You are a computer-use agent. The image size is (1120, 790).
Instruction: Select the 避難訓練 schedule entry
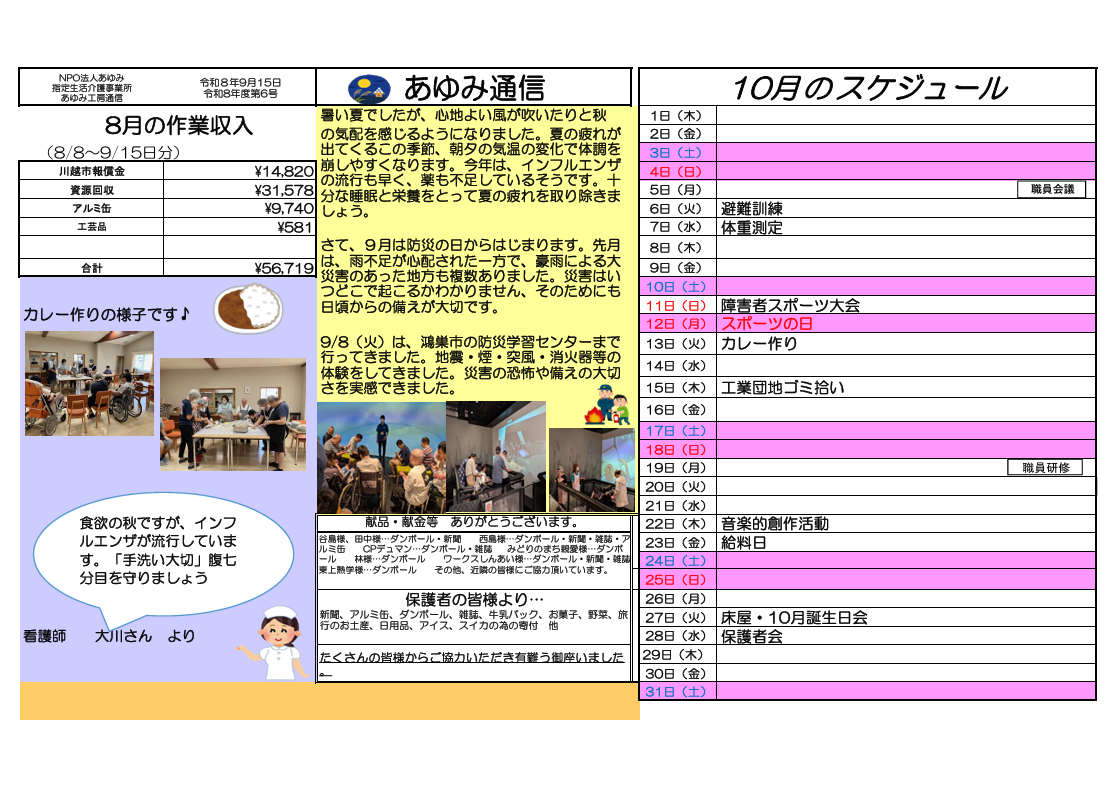pos(751,209)
